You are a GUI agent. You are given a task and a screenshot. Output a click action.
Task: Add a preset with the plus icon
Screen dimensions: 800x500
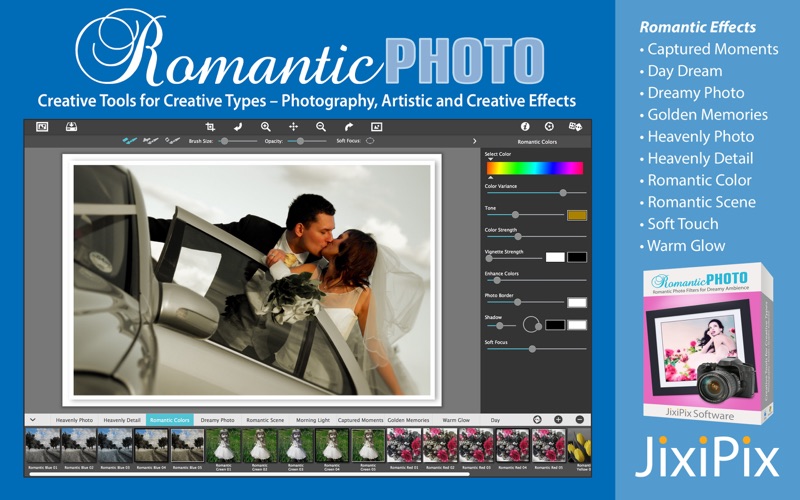click(x=558, y=419)
